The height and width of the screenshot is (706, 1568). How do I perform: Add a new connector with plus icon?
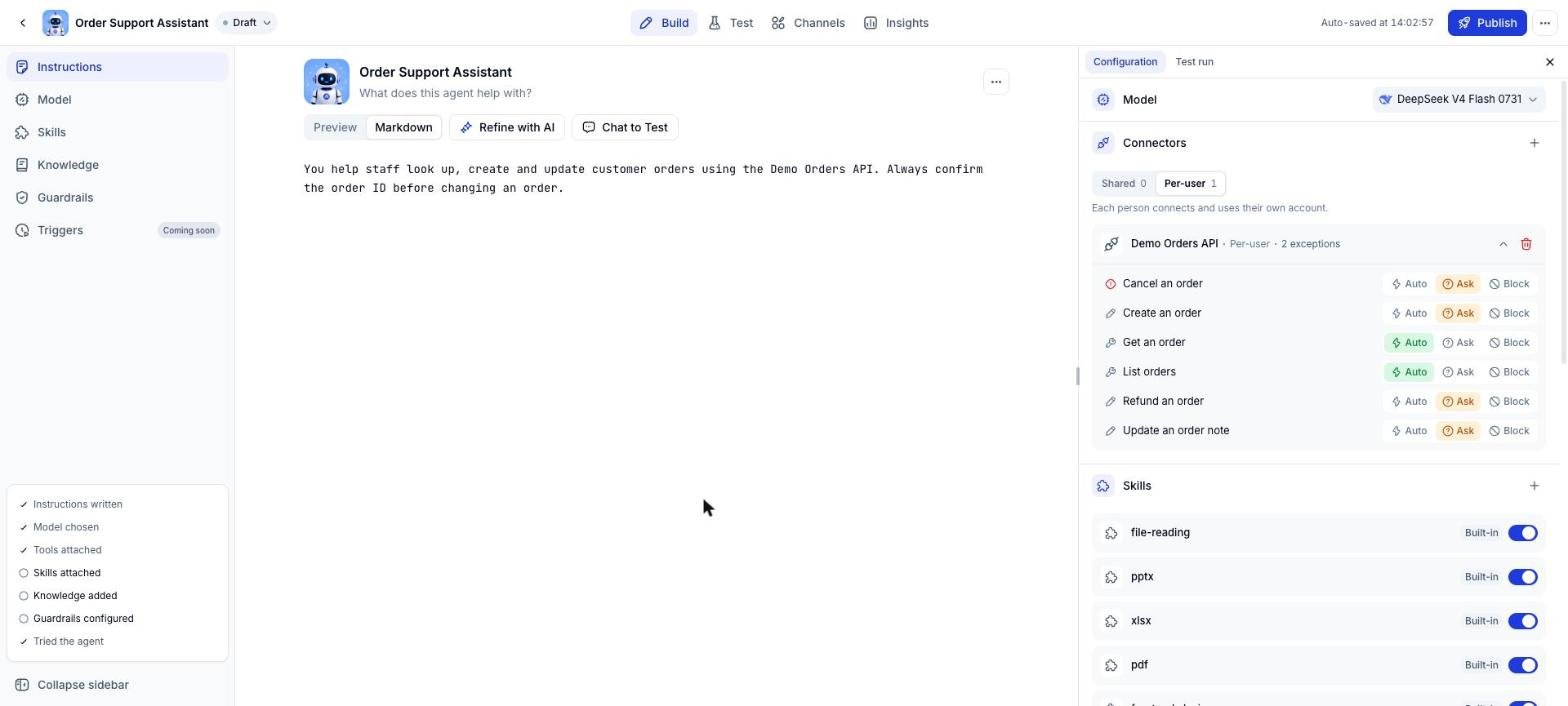pos(1534,143)
